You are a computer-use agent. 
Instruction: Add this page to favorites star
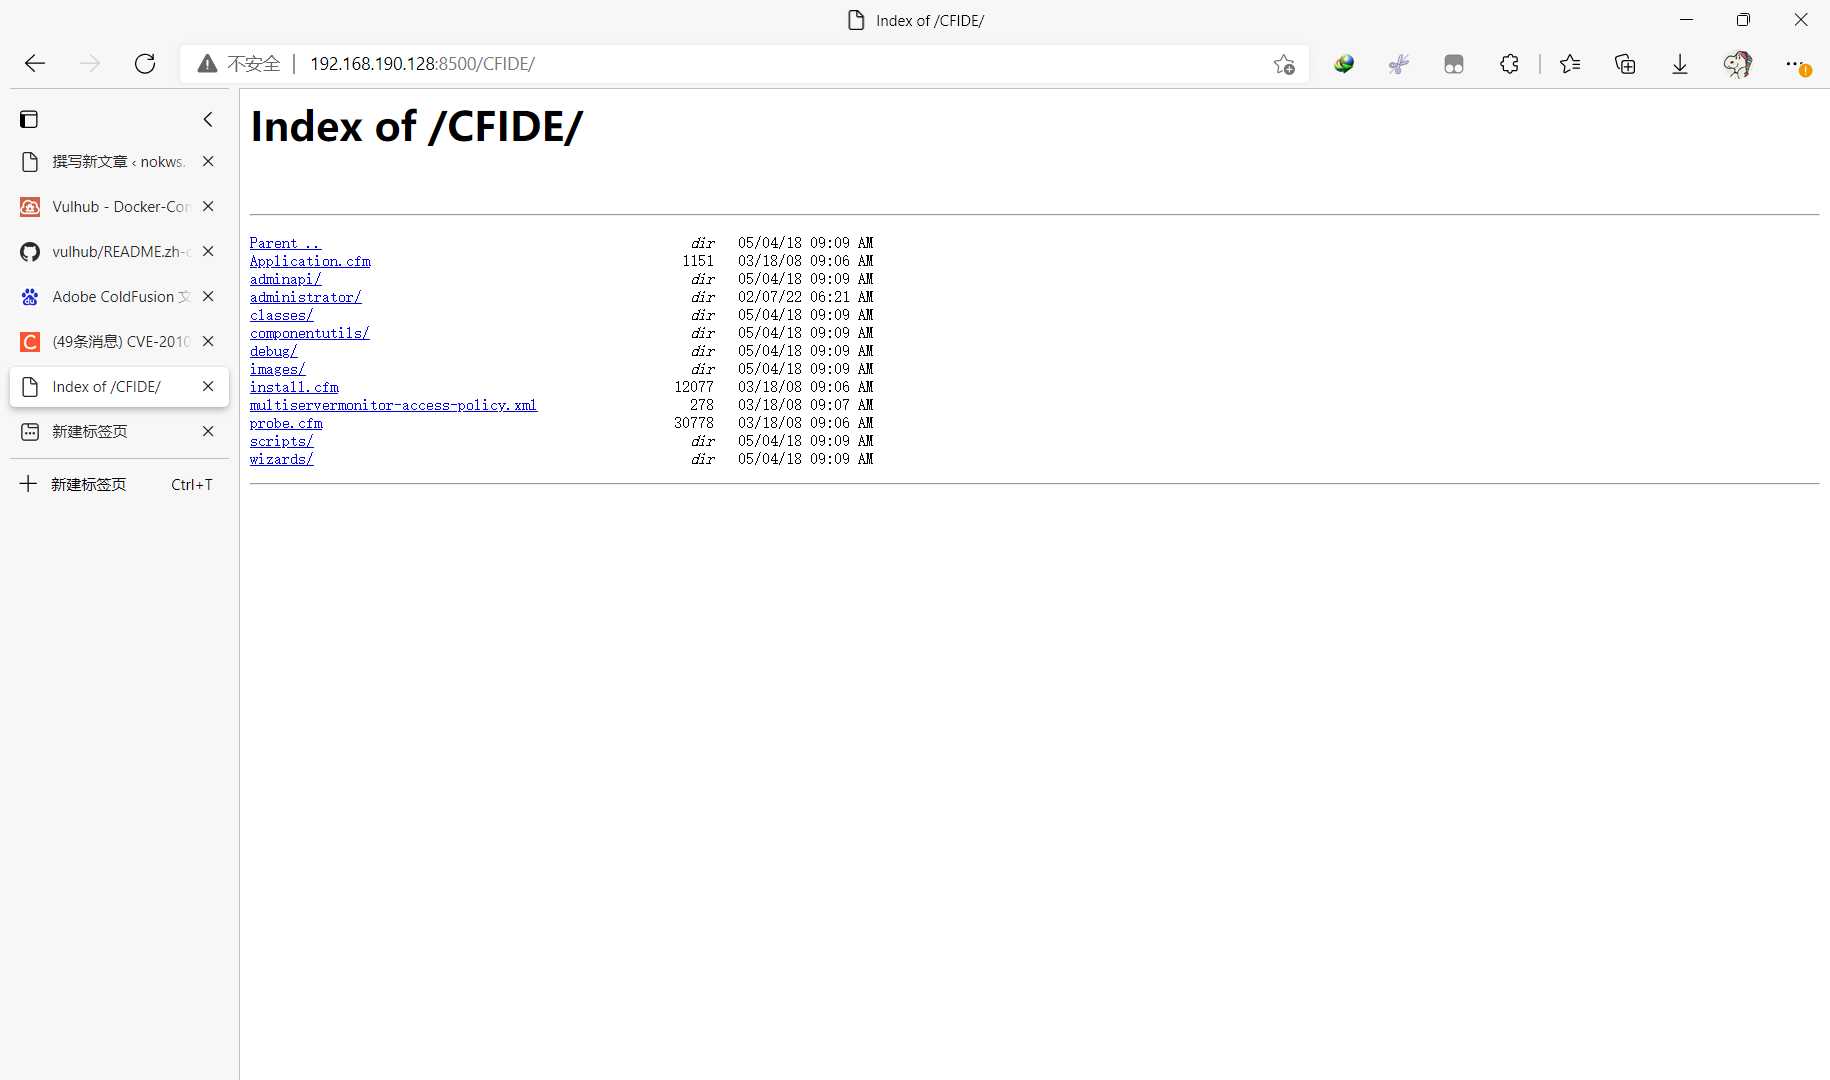[x=1284, y=64]
